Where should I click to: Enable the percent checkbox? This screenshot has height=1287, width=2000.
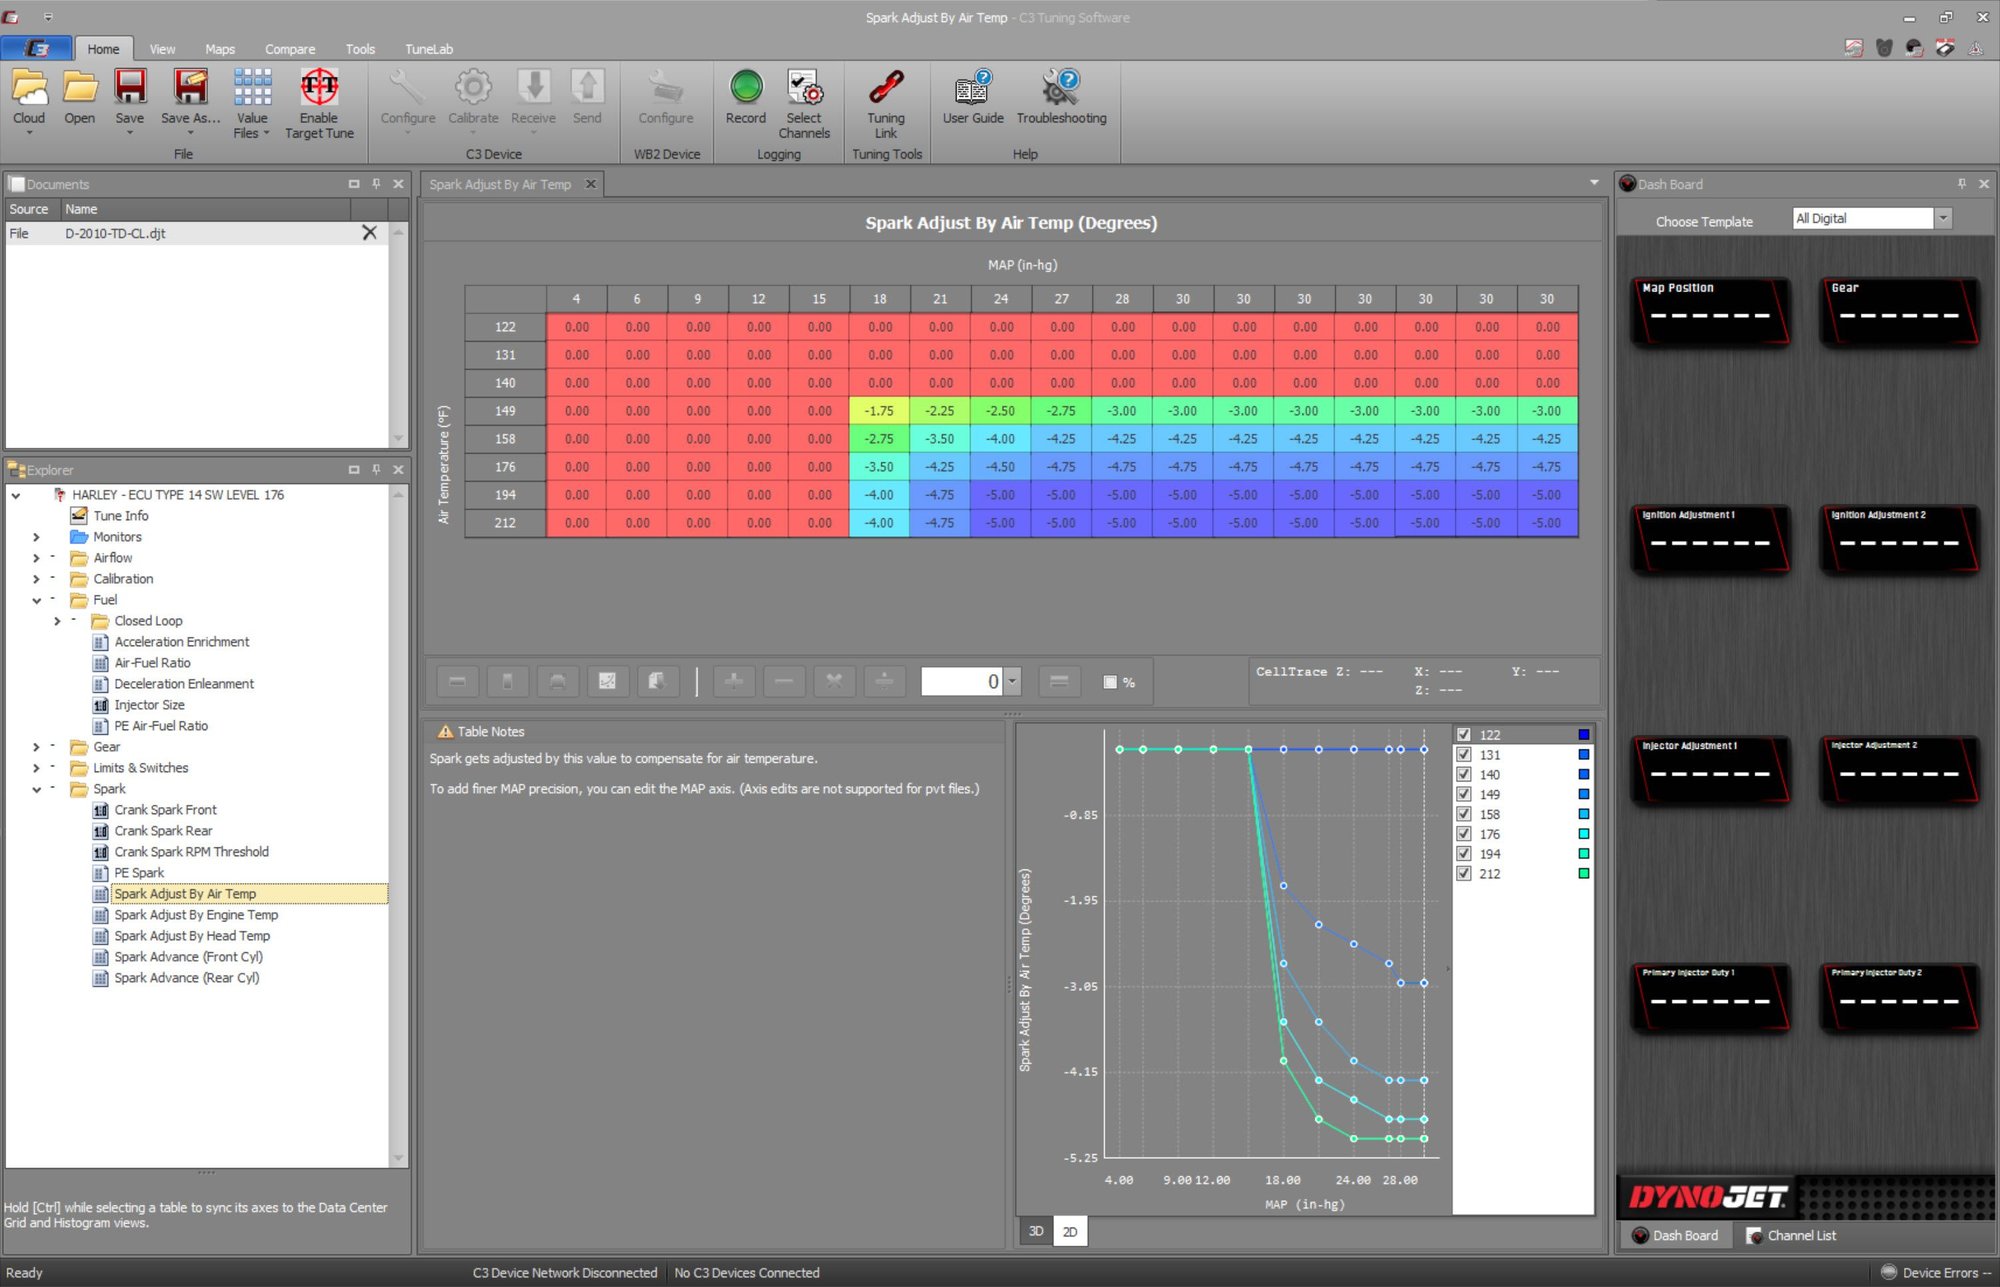[1110, 682]
